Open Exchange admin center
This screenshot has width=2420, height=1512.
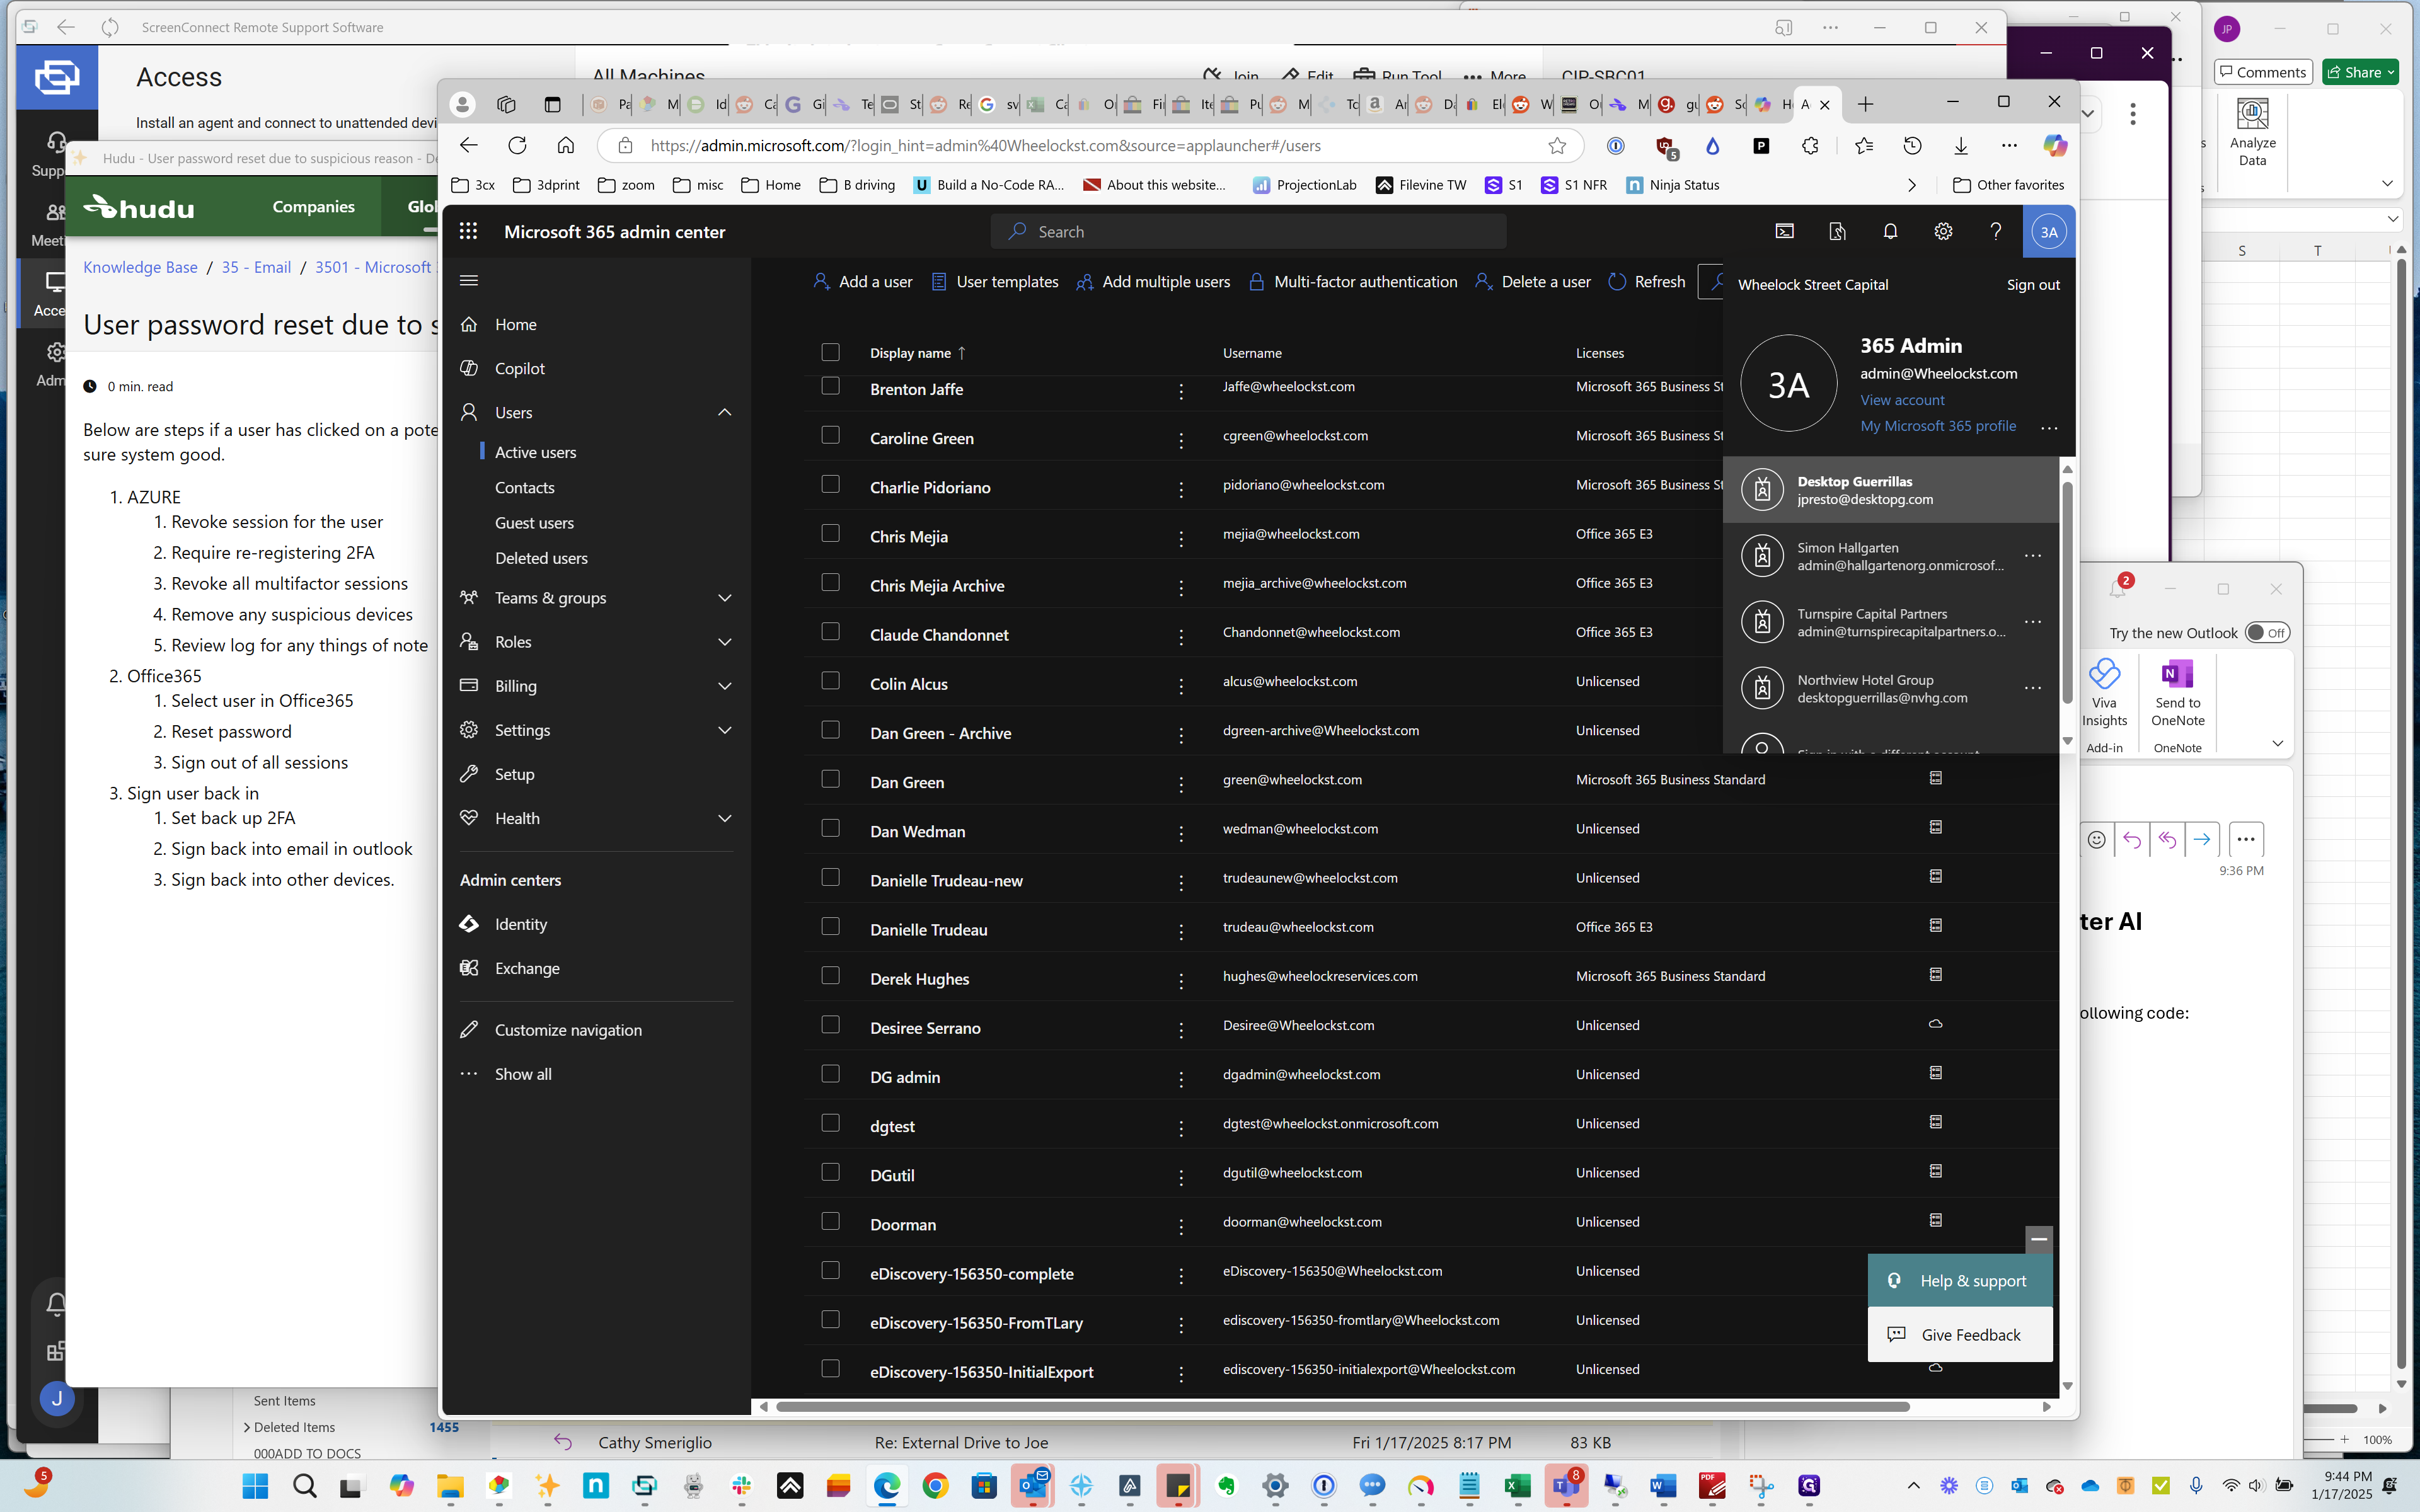click(x=527, y=968)
